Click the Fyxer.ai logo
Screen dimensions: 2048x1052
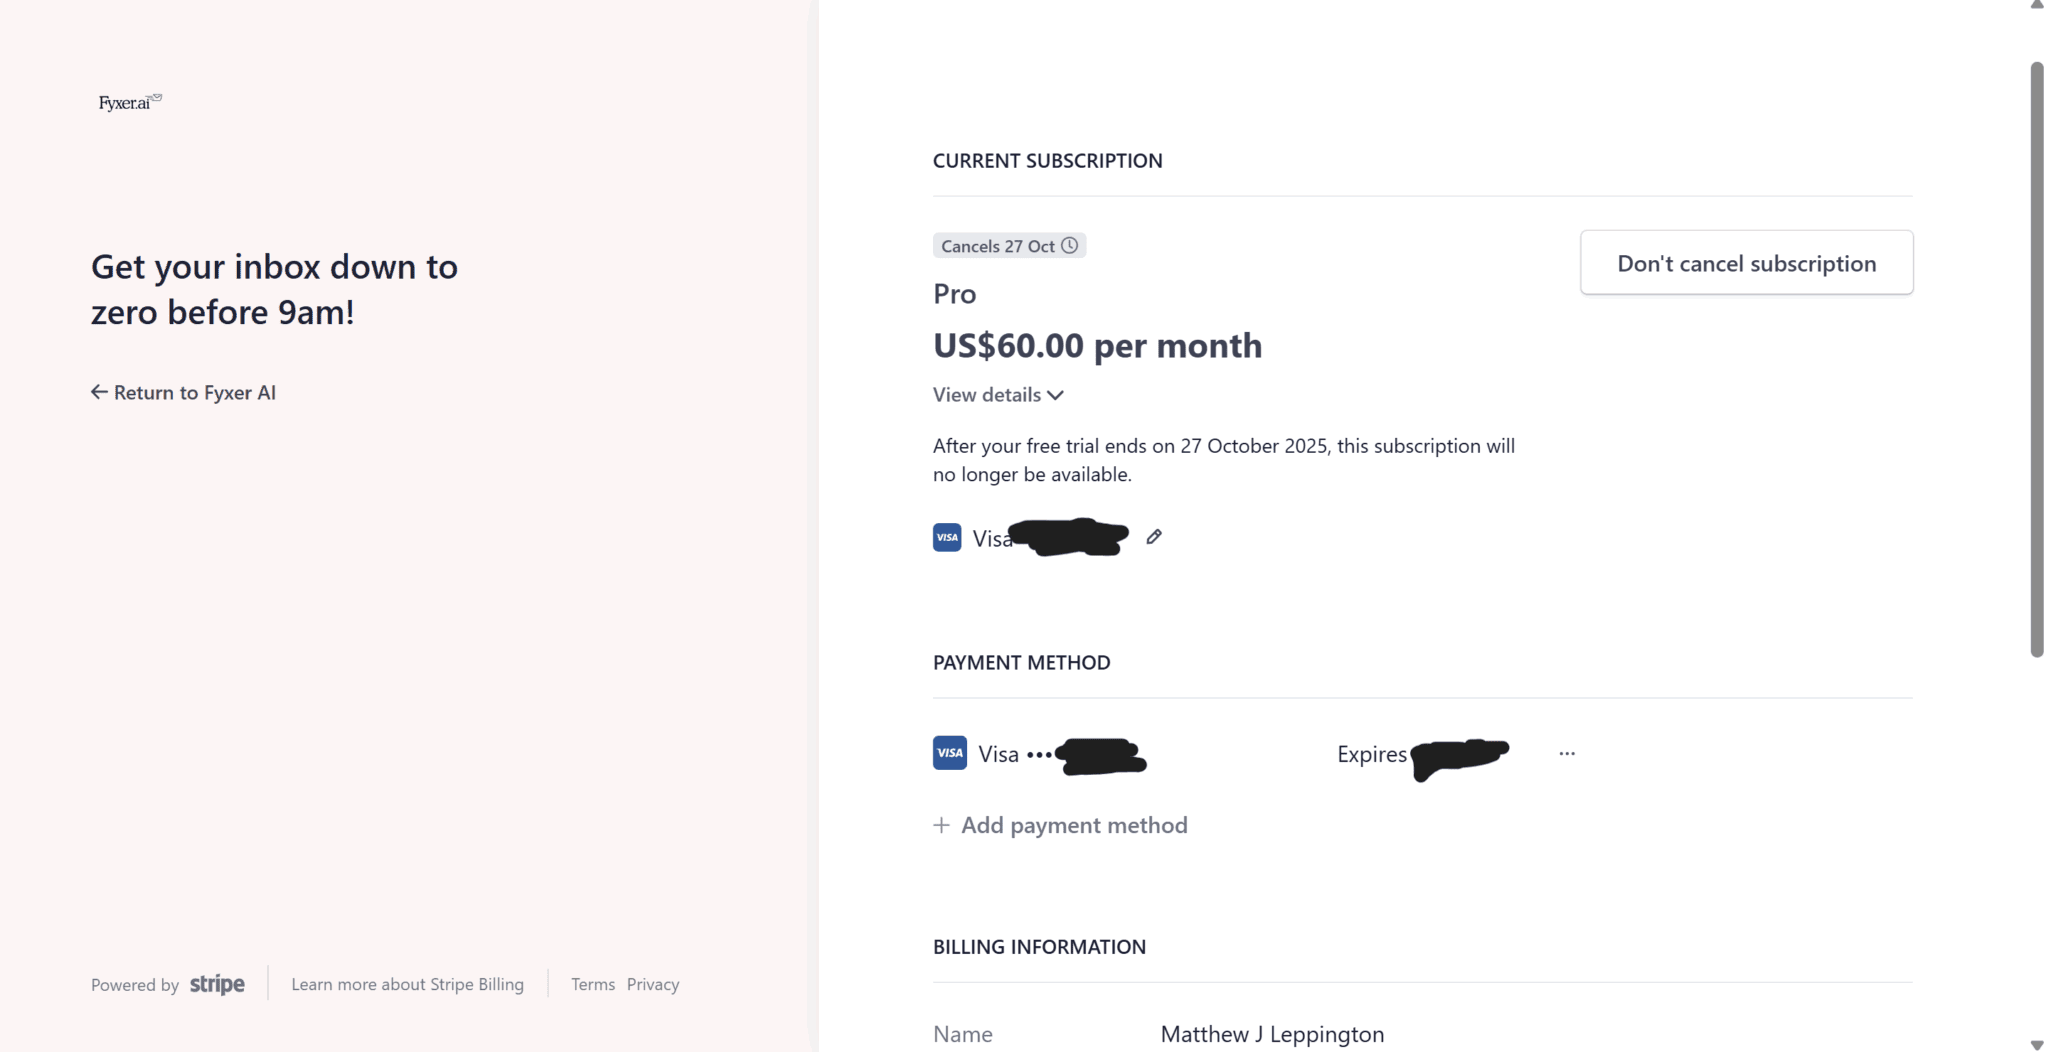click(129, 102)
